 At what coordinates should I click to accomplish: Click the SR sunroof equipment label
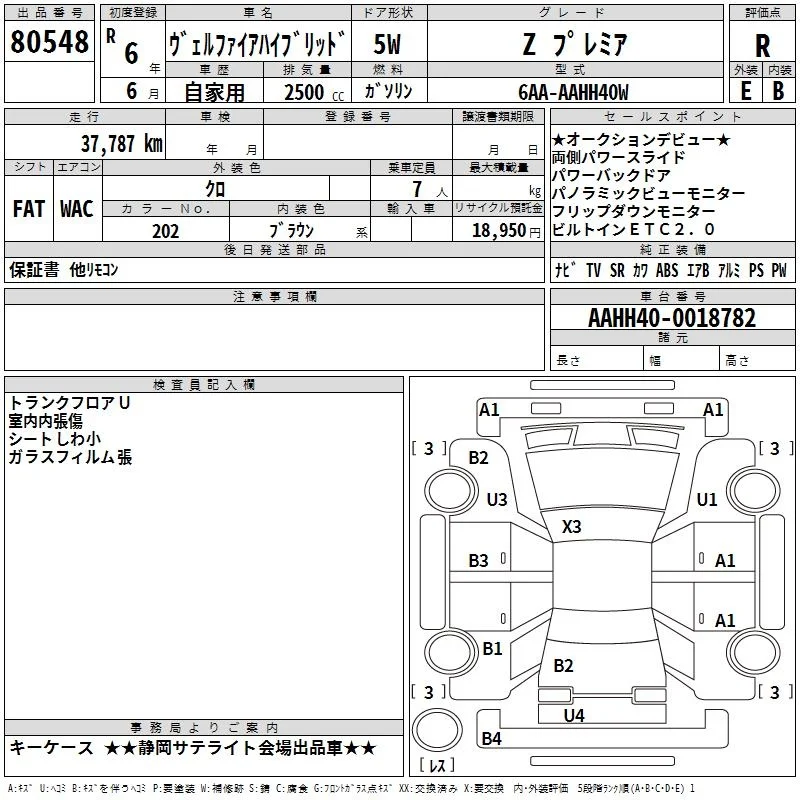617,270
